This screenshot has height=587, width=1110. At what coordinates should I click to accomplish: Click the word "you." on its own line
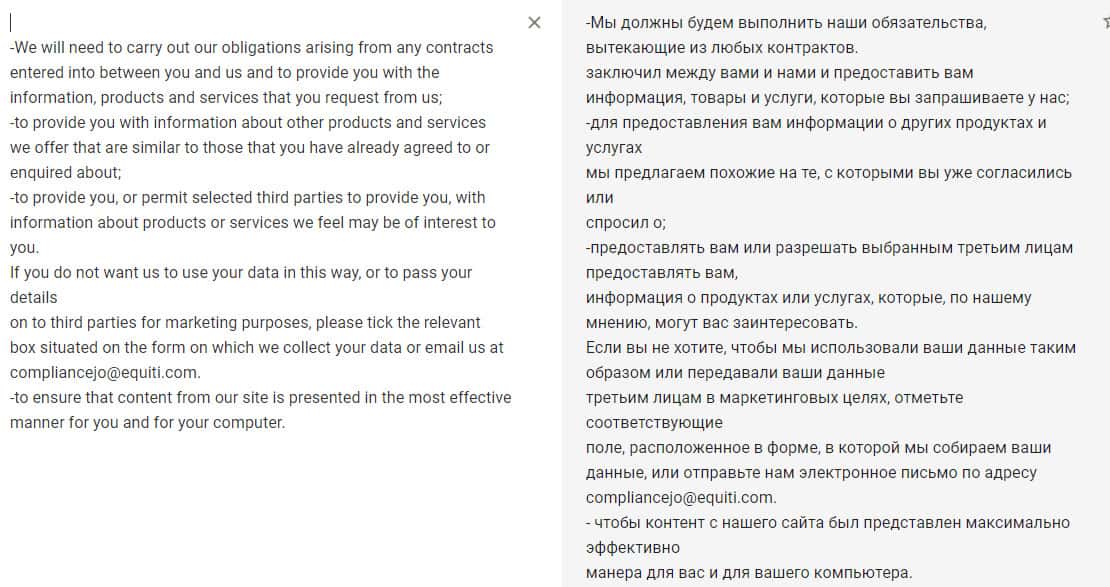(x=24, y=247)
